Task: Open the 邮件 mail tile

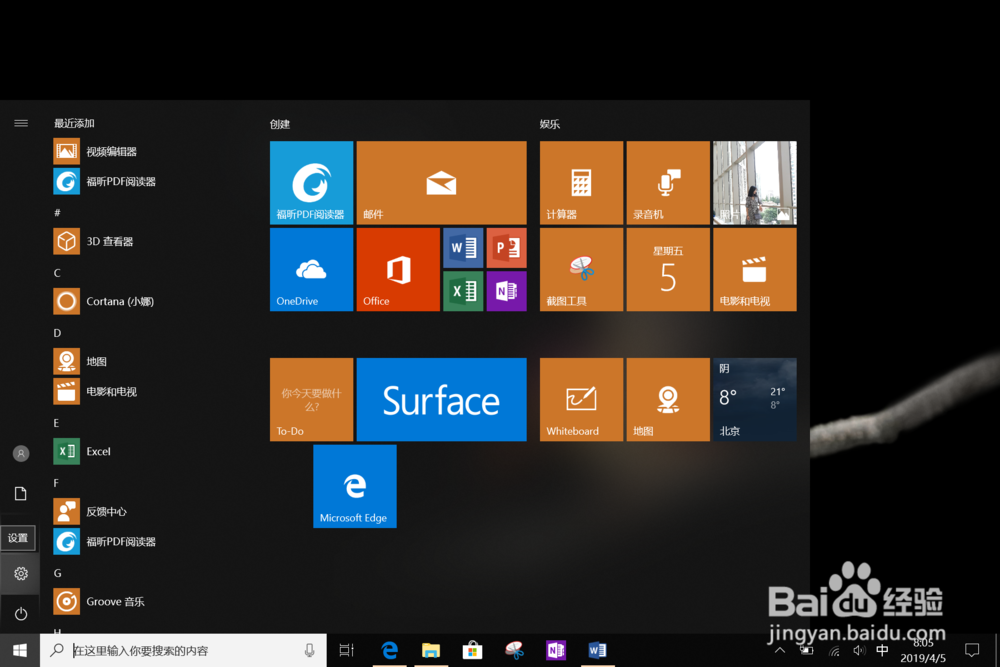Action: click(441, 183)
